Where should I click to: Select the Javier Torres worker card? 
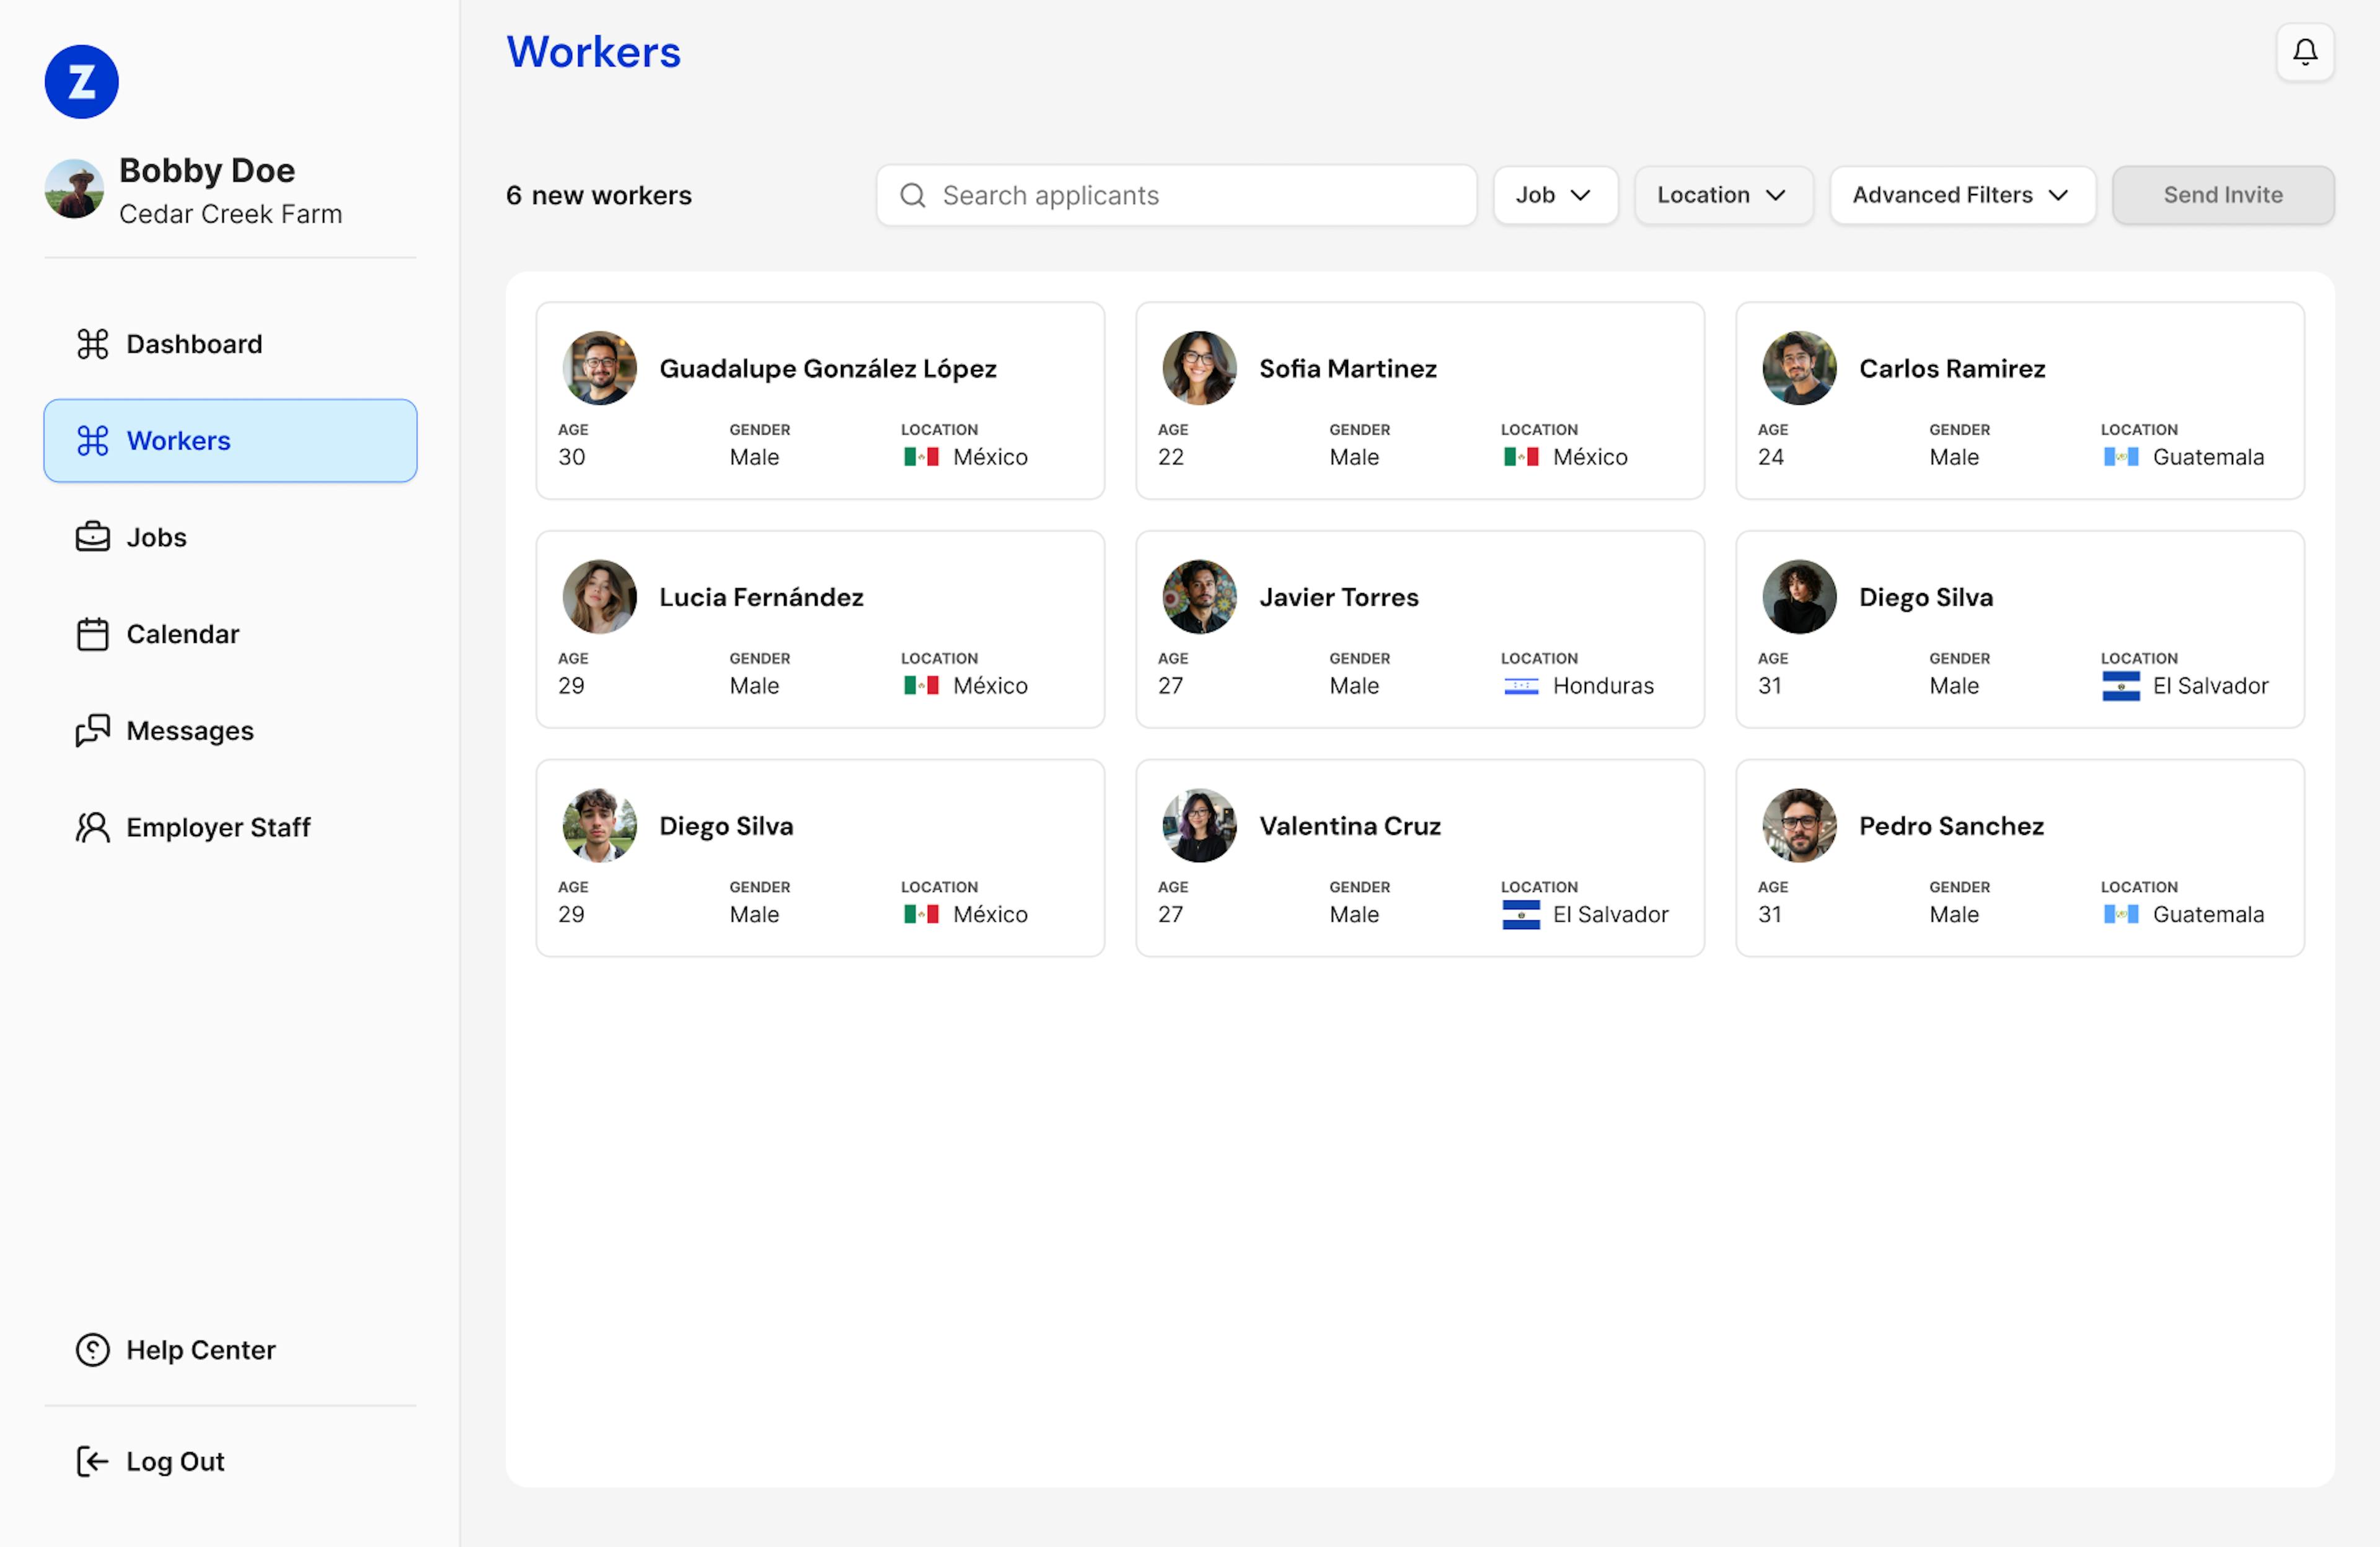tap(1419, 629)
